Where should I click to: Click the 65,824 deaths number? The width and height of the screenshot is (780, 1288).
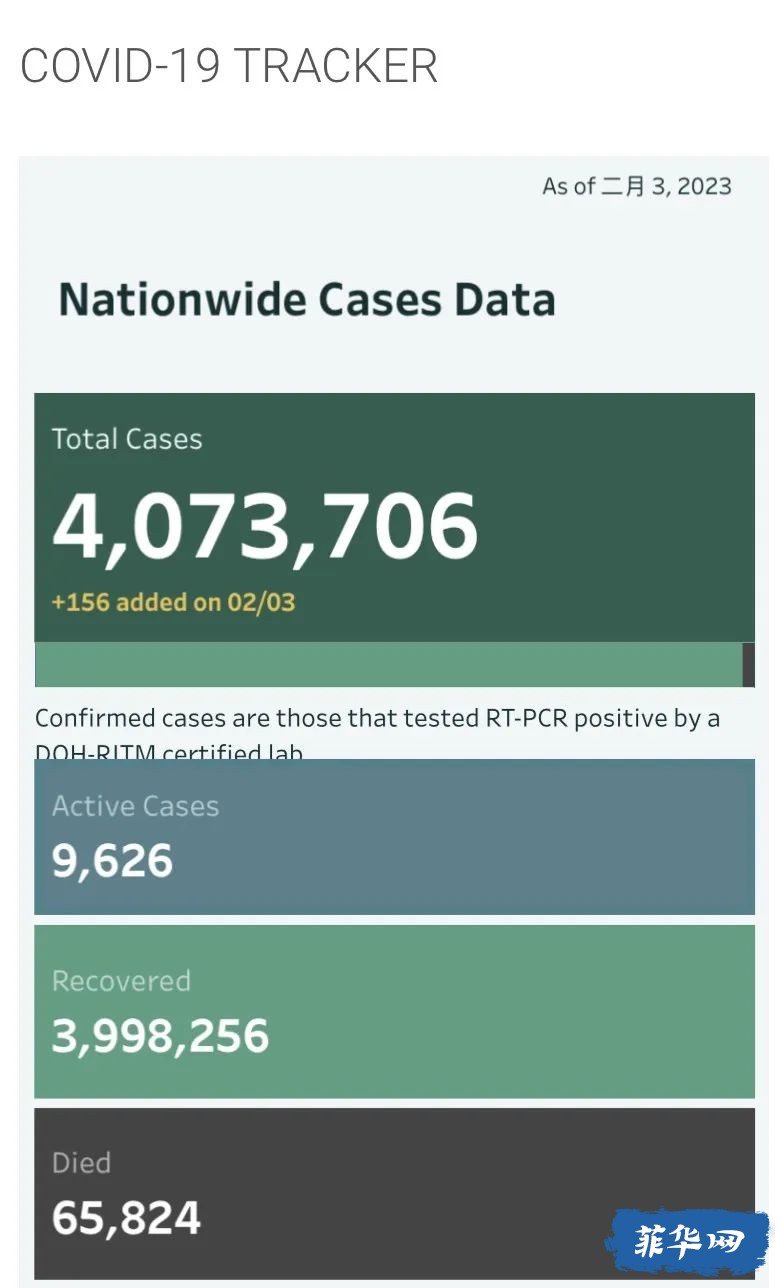[126, 1218]
